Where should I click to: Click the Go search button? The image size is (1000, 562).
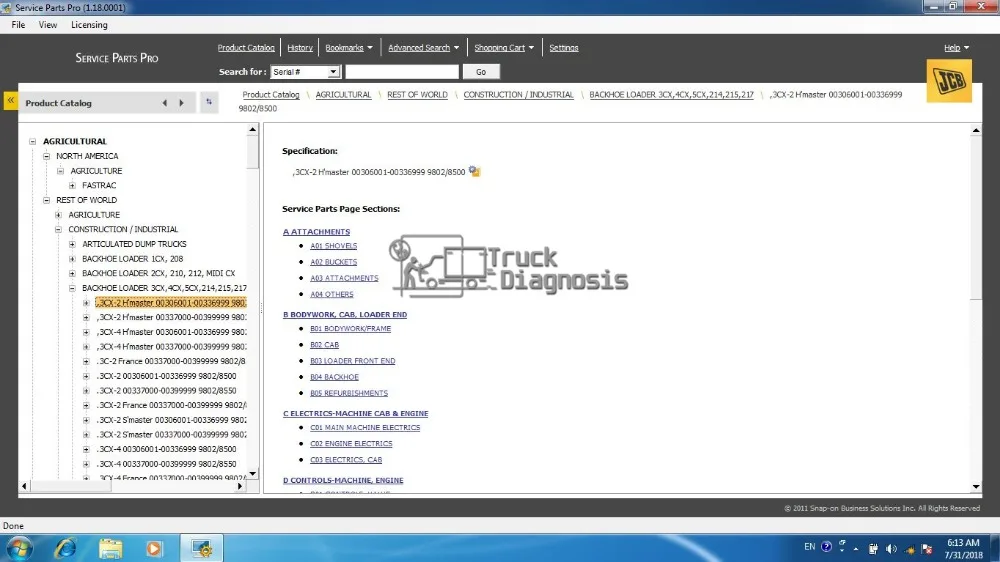[481, 72]
